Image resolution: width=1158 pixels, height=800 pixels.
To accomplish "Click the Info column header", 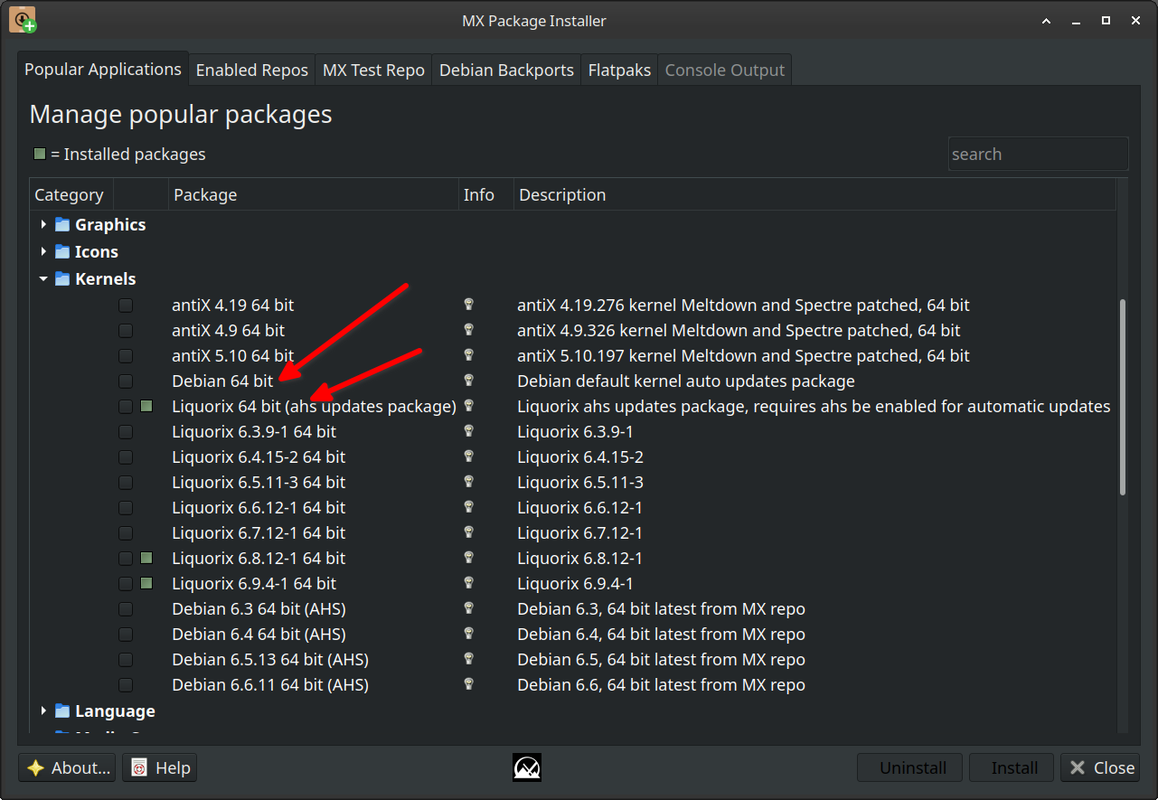I will coord(485,195).
